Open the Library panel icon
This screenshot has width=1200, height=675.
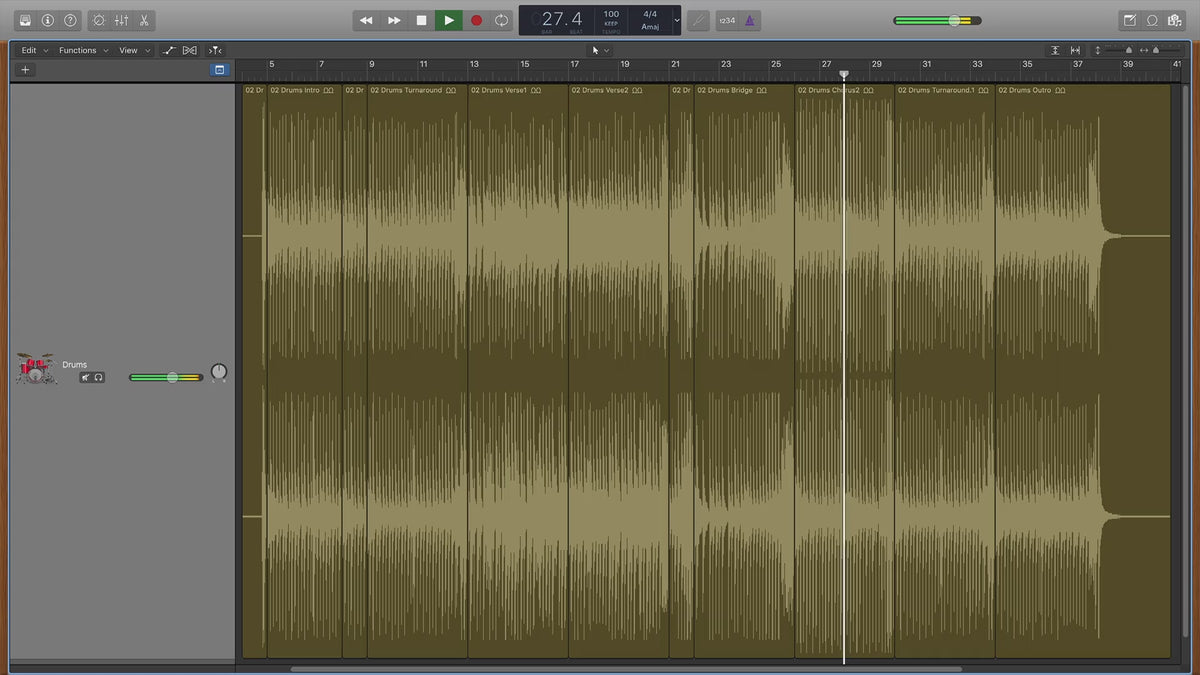tap(25, 20)
